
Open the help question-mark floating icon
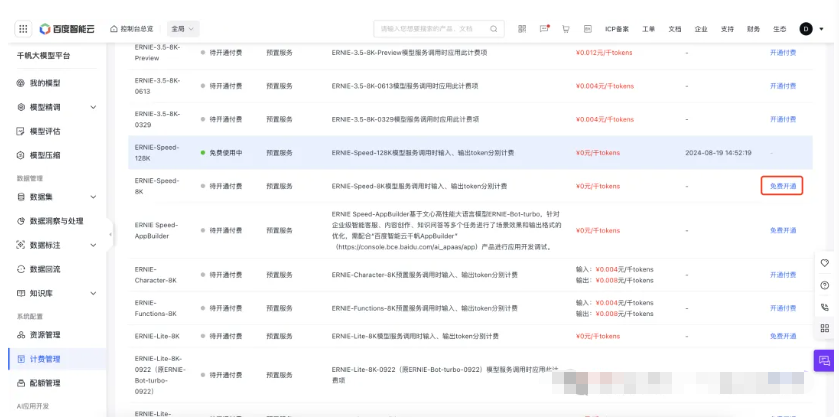(825, 285)
